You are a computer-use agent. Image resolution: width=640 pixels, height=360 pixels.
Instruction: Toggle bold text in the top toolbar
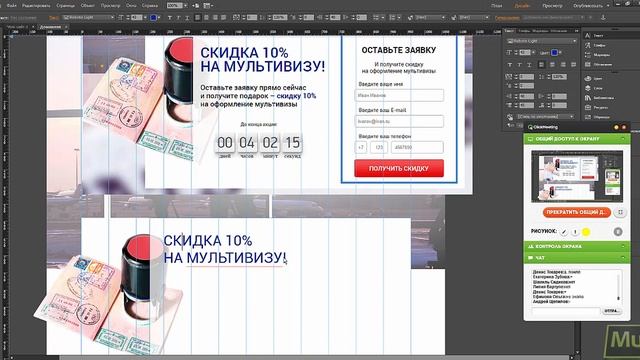[169, 18]
